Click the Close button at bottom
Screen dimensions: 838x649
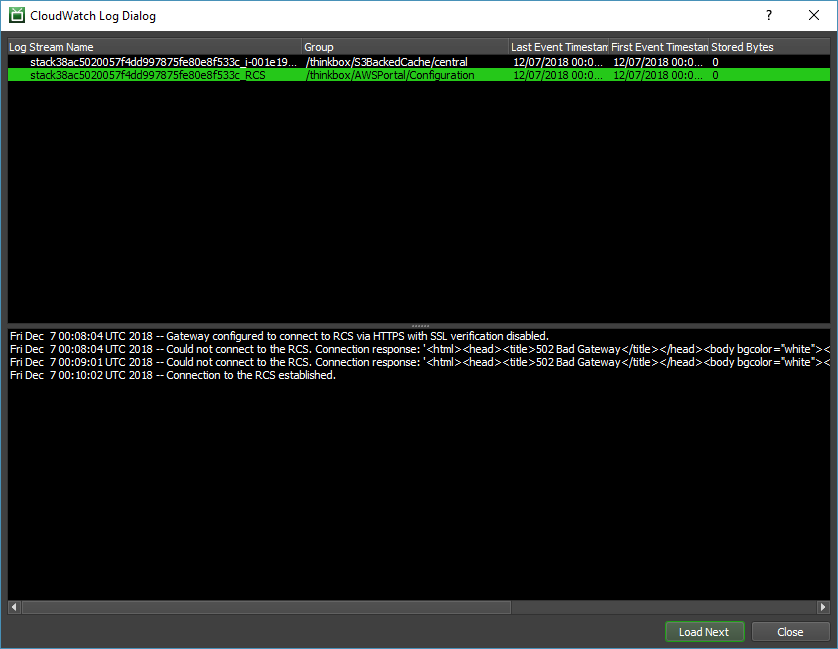(x=790, y=632)
